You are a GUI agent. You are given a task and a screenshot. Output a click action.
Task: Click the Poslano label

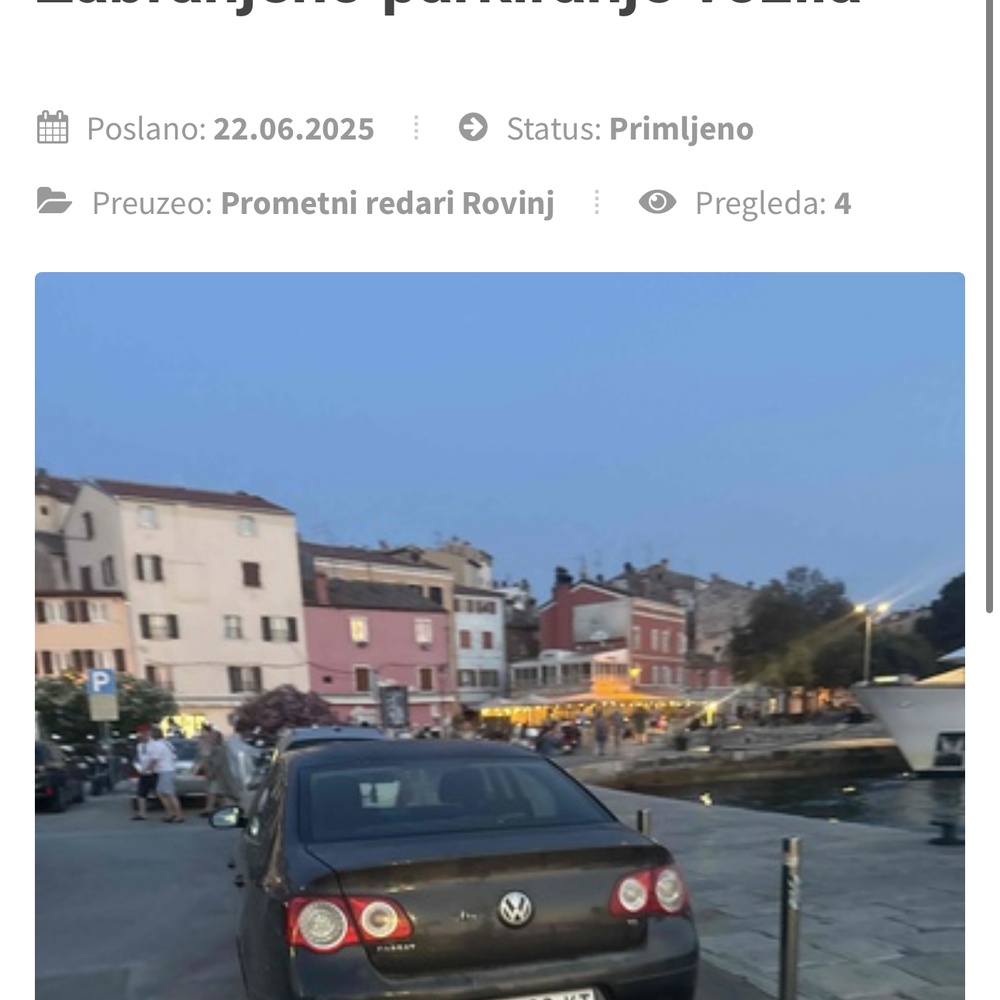147,129
